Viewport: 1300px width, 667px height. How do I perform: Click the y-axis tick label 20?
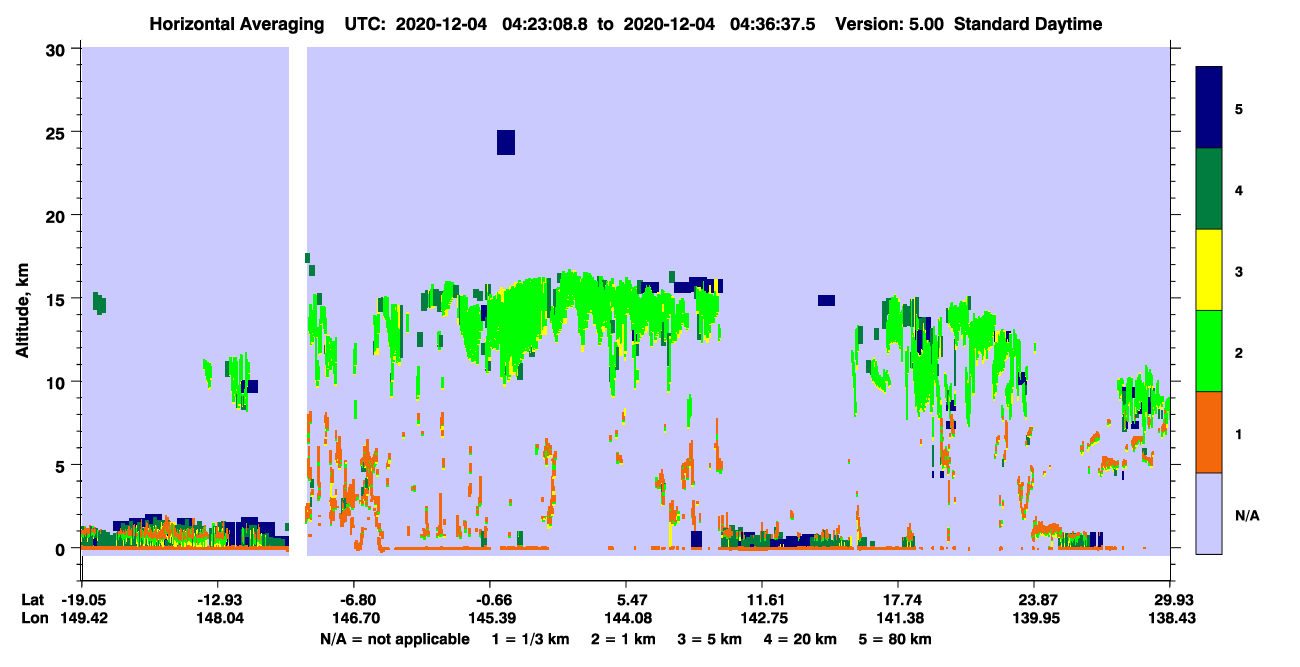[57, 216]
